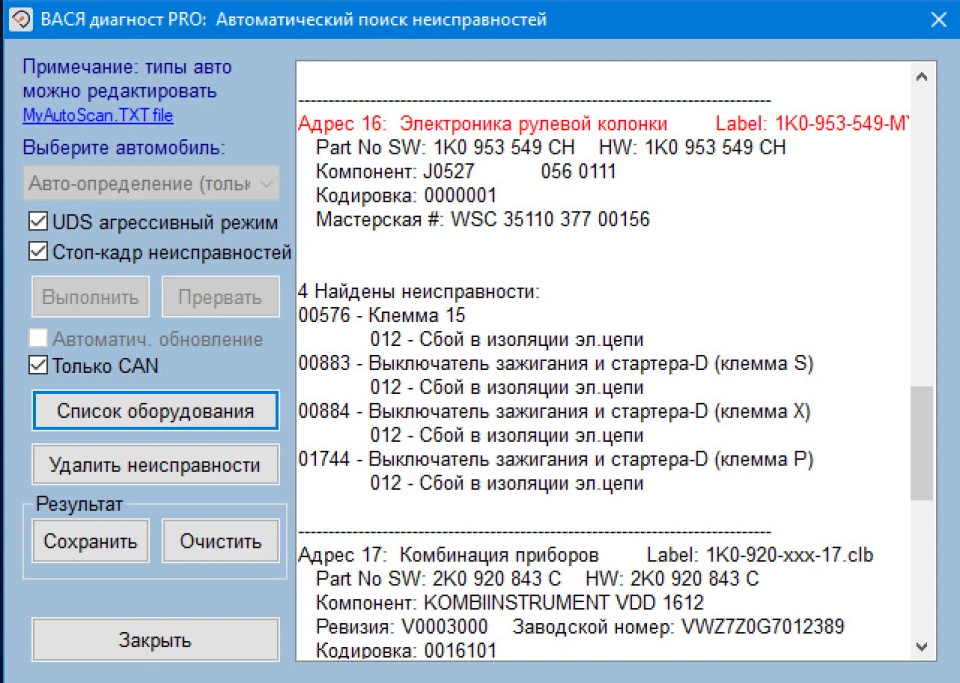This screenshot has width=960, height=683.
Task: Click 012 - Сбой в изоляции under 01744
Action: [507, 483]
